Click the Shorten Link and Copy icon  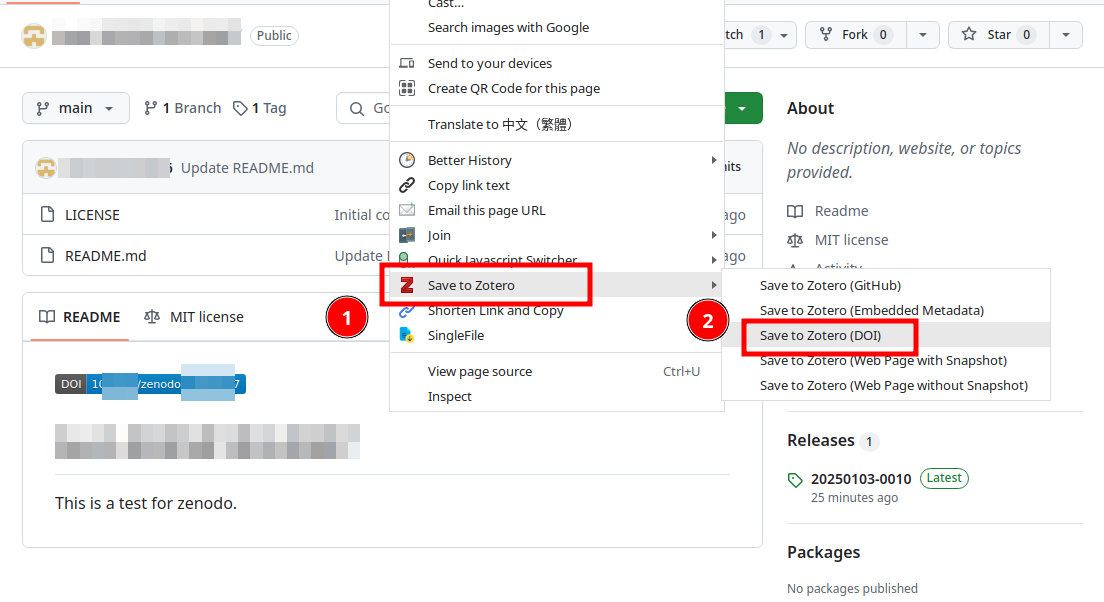pos(407,311)
